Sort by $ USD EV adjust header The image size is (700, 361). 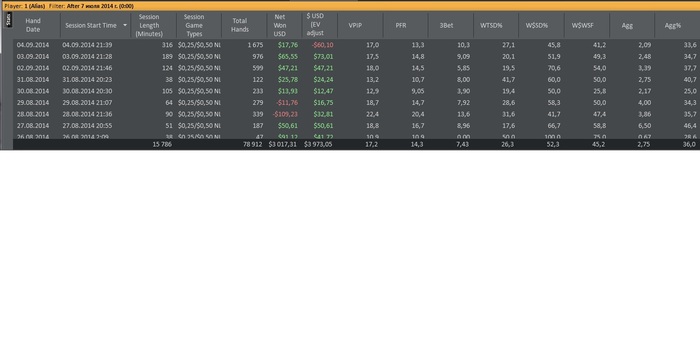[x=315, y=25]
